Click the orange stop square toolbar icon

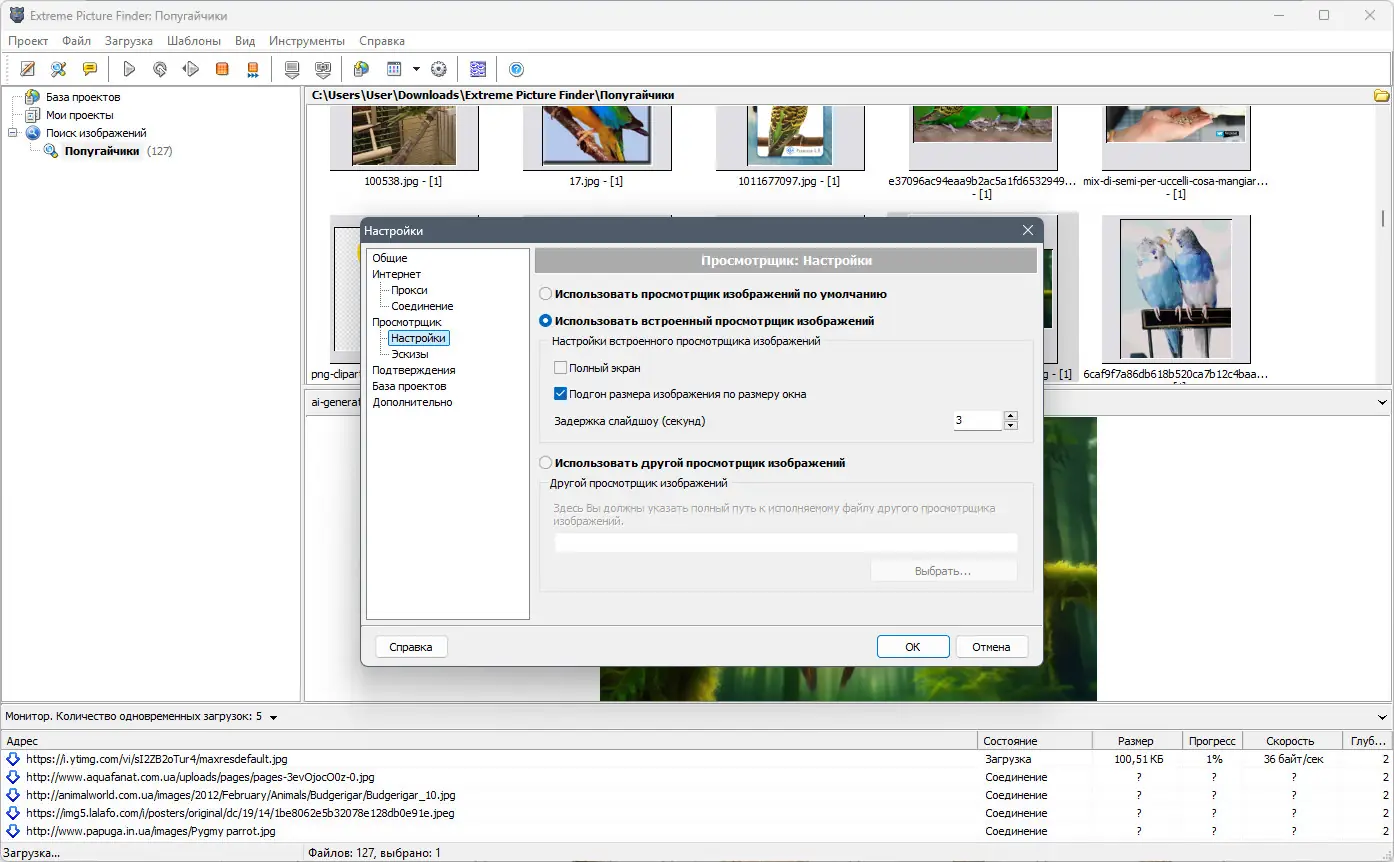pos(222,69)
